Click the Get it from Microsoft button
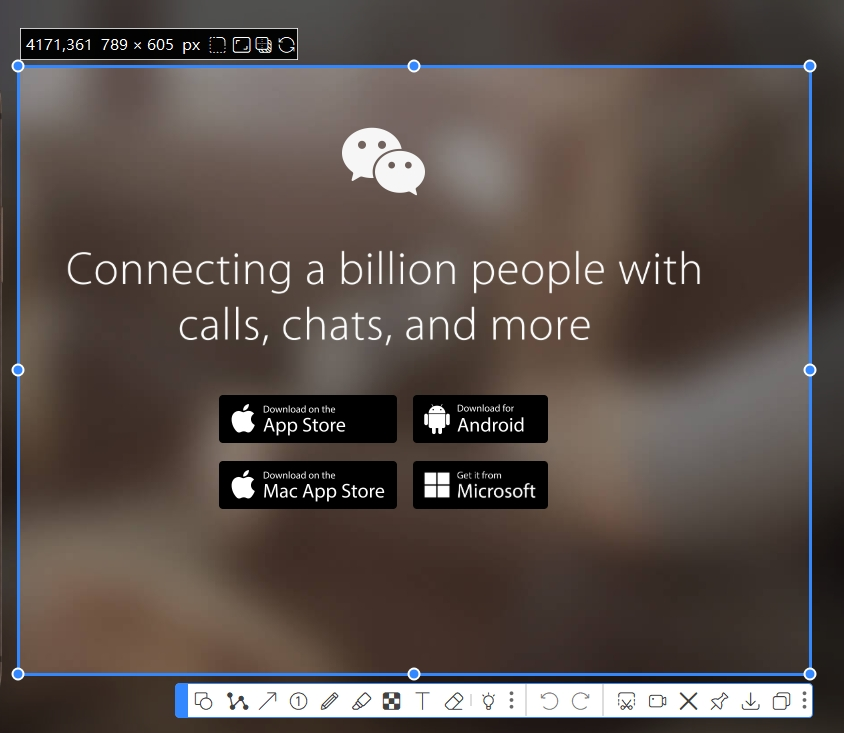Image resolution: width=844 pixels, height=733 pixels. coord(480,485)
